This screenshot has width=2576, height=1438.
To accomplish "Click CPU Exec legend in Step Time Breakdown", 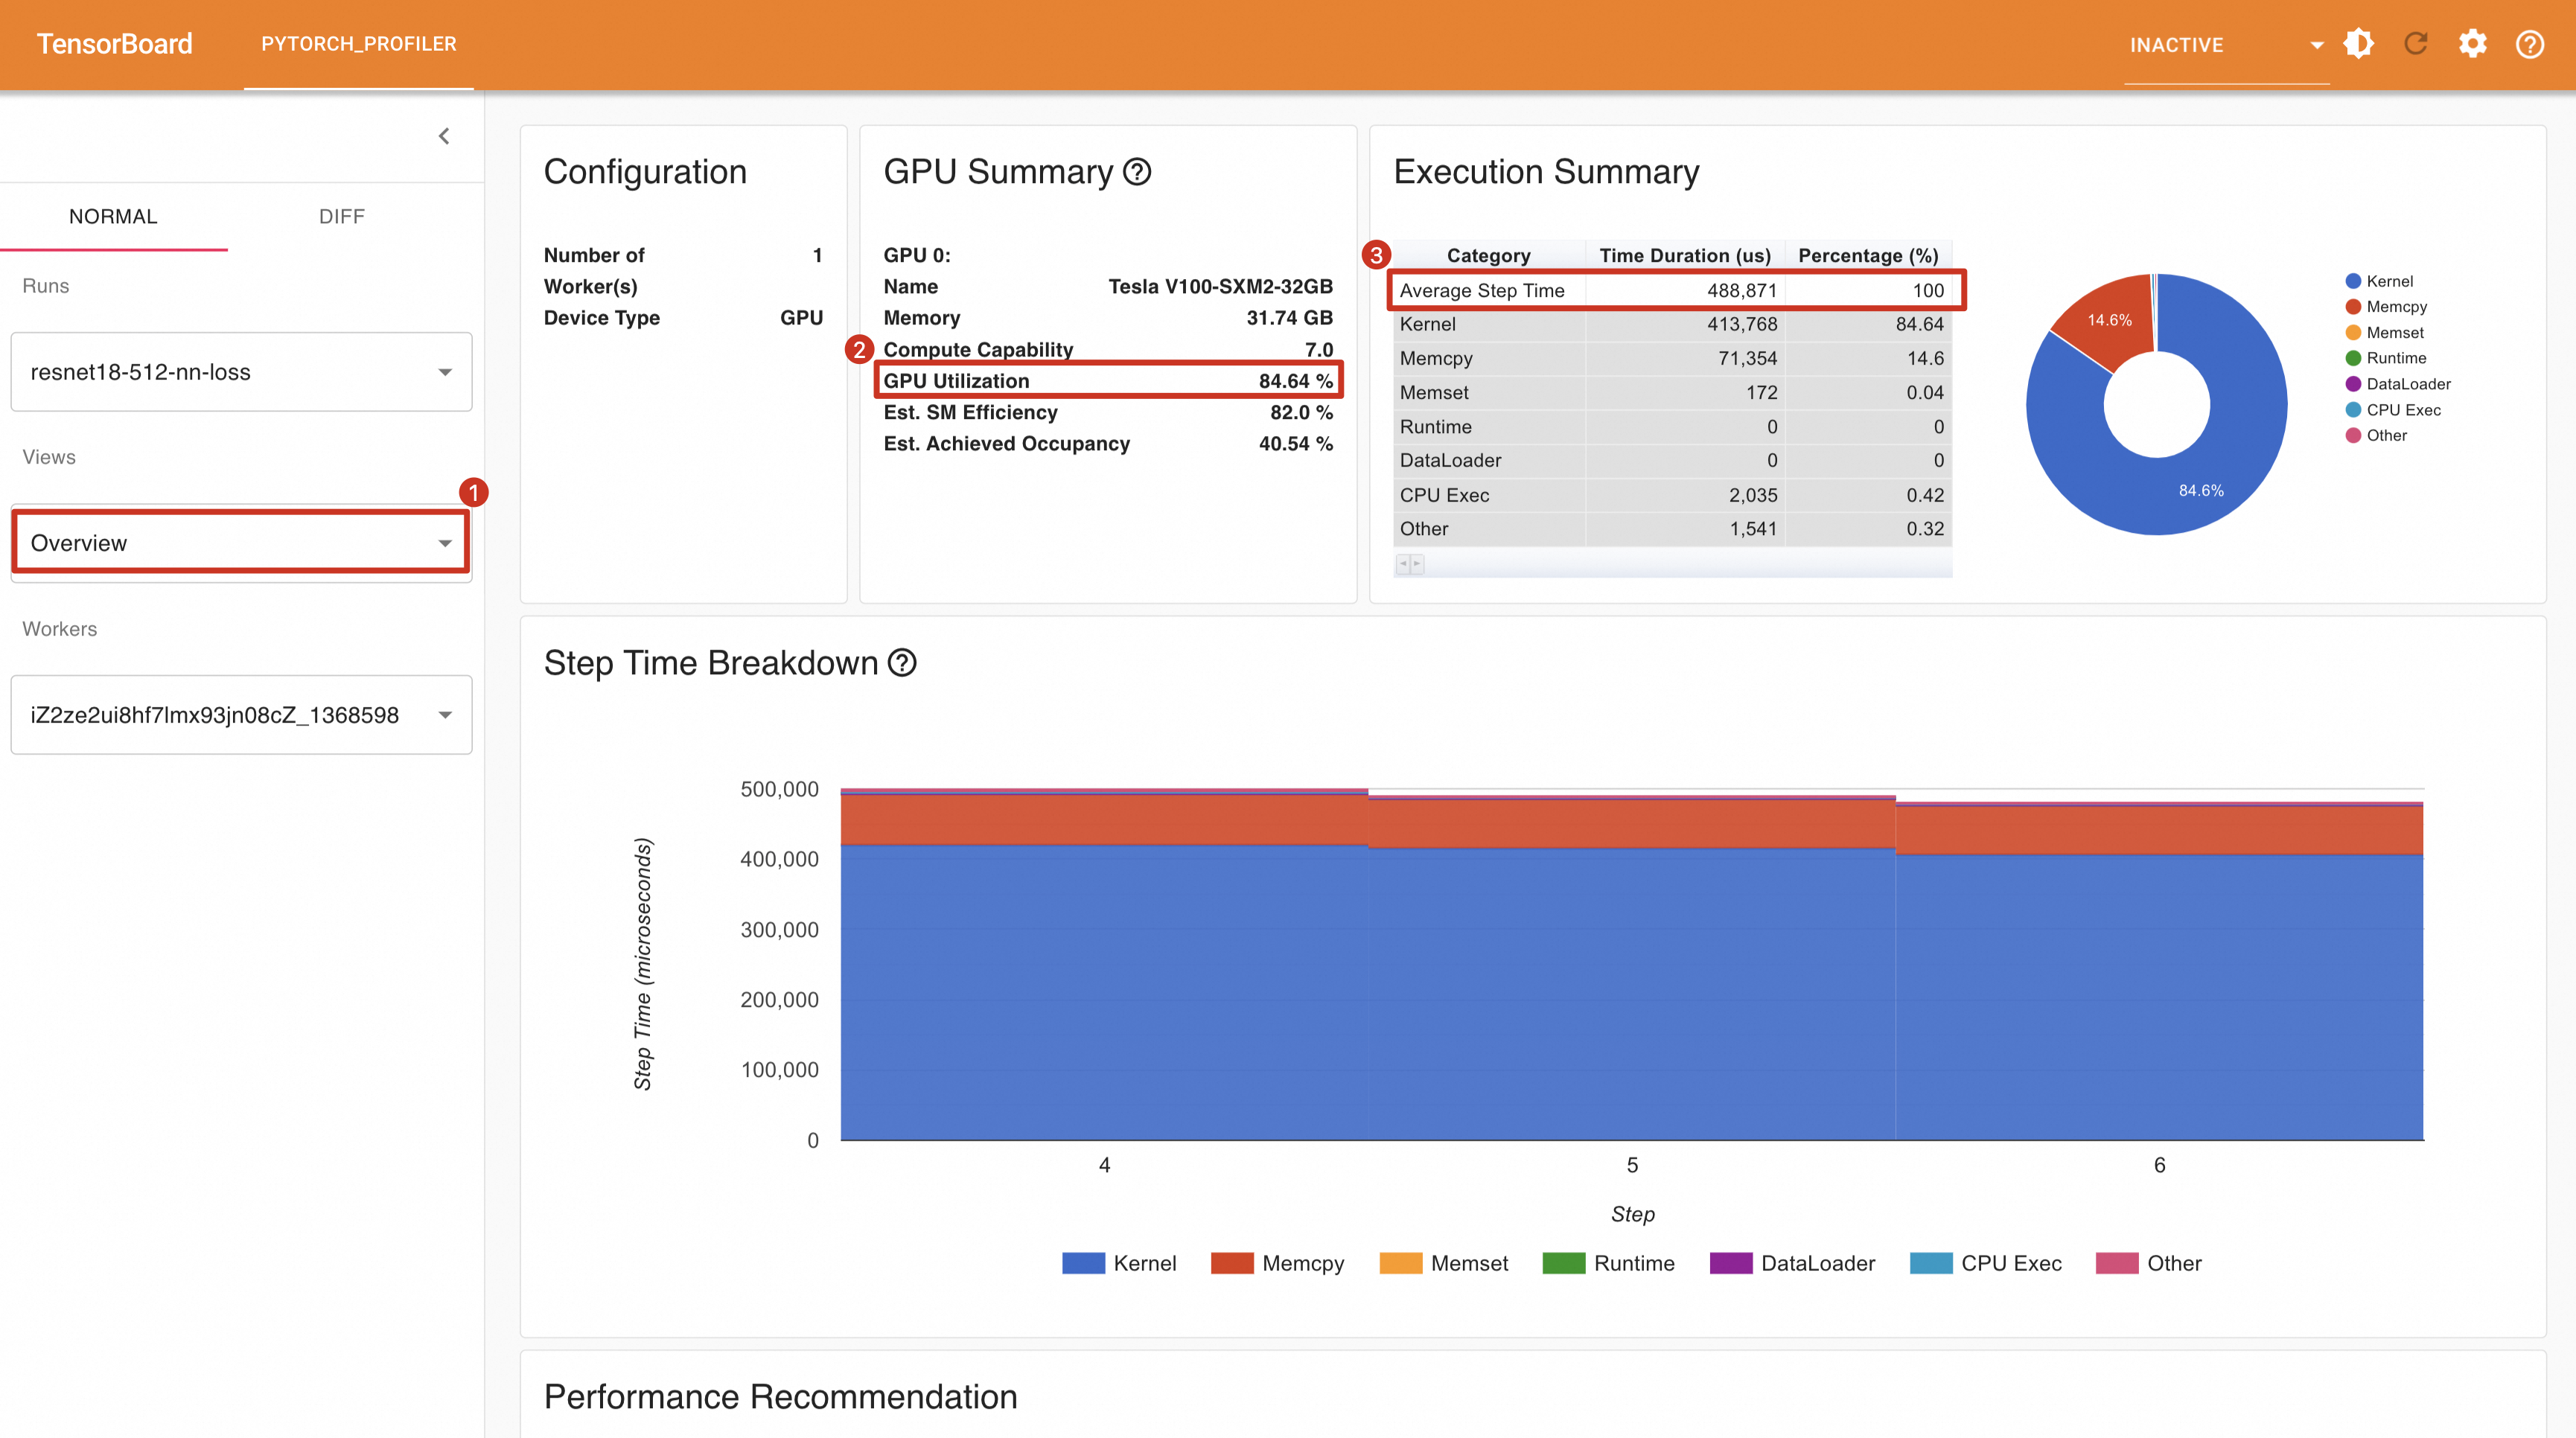I will (1985, 1263).
